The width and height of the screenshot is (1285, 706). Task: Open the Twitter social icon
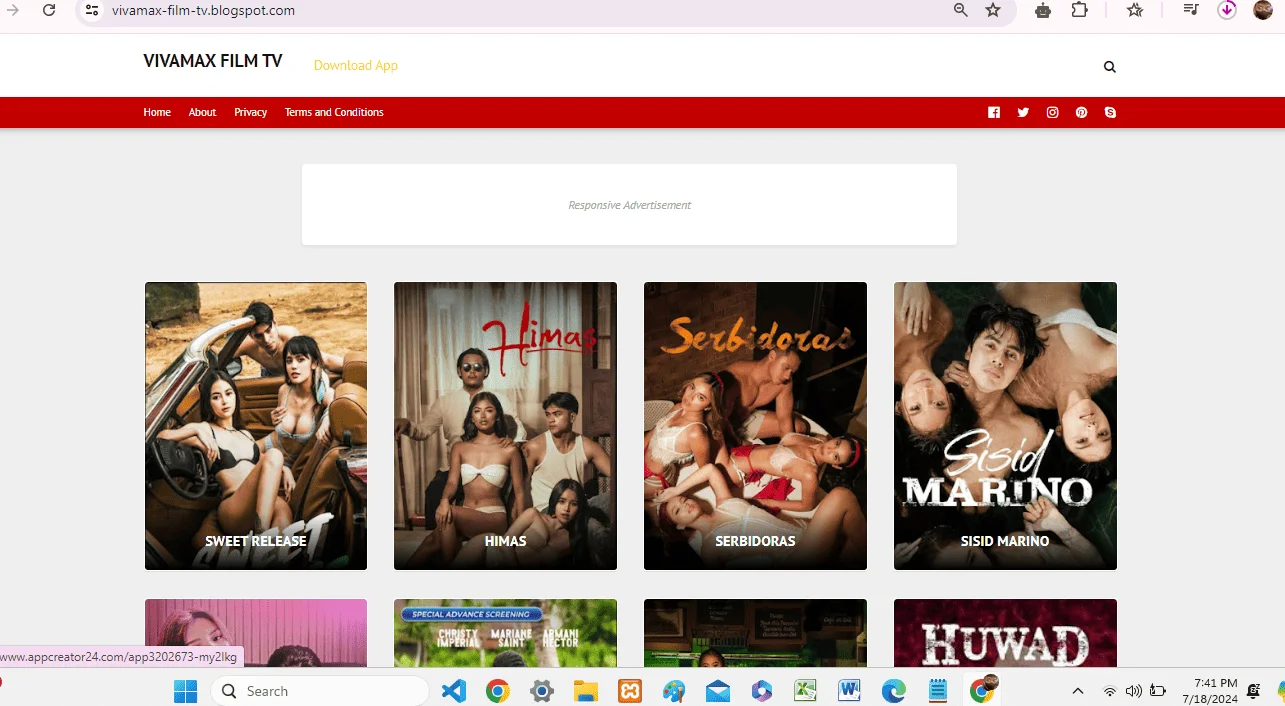click(x=1023, y=112)
